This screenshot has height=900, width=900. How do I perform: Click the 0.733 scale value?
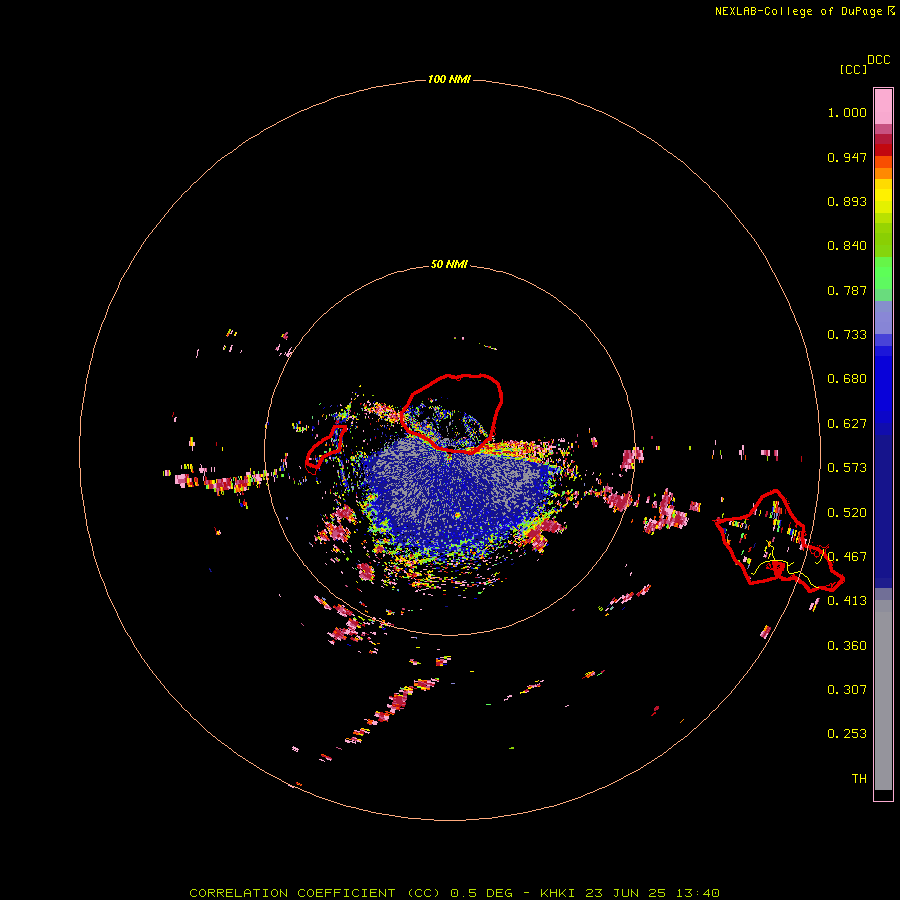847,335
